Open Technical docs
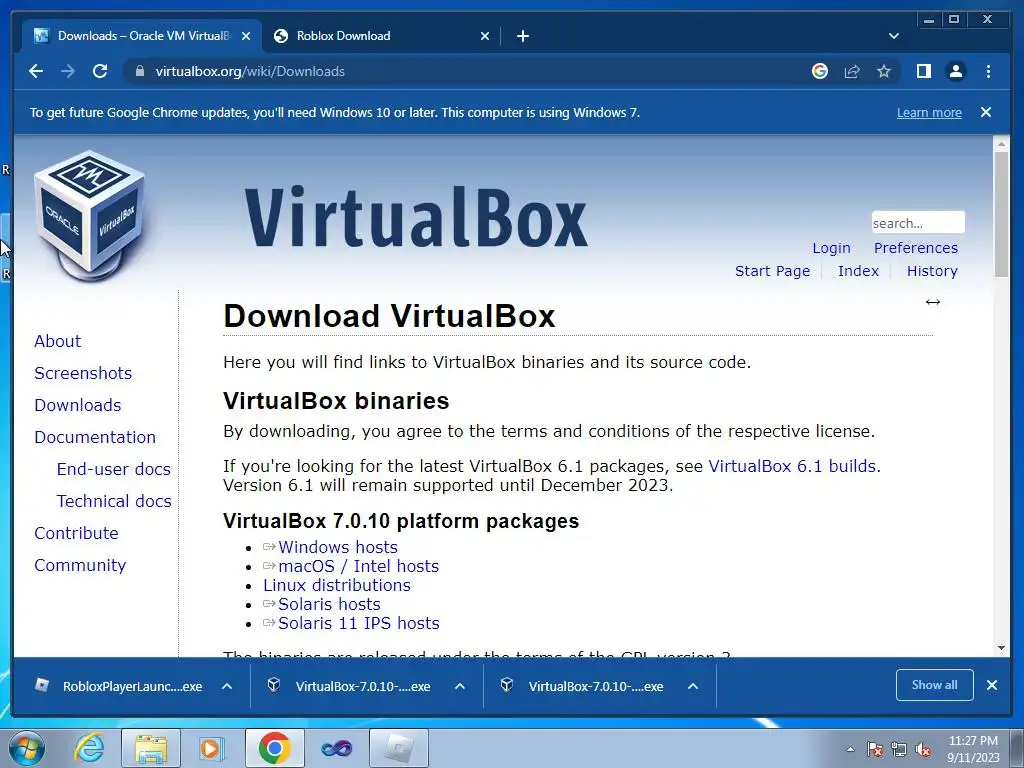 tap(114, 501)
